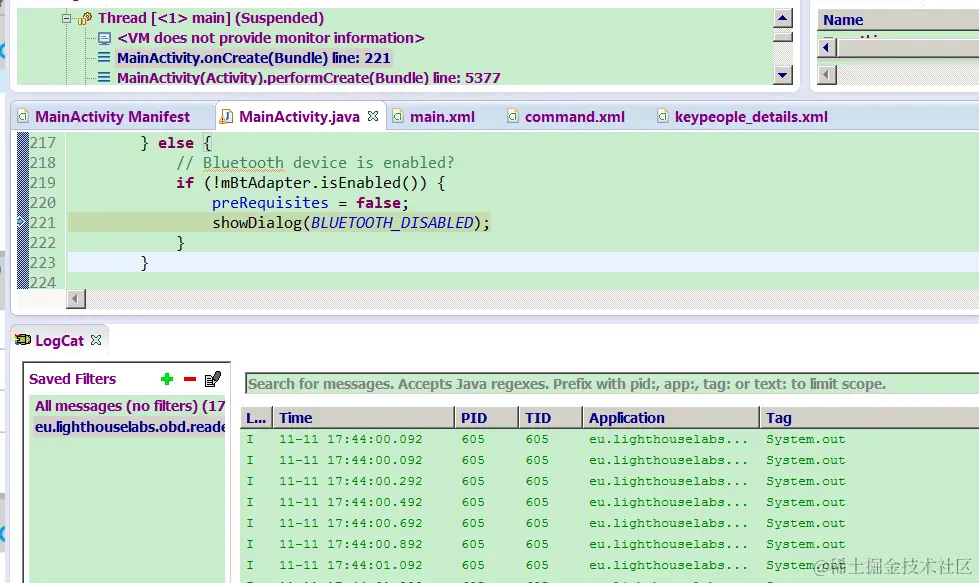
Task: Select Thread [<1> main] (Suspended) entry
Action: [211, 18]
